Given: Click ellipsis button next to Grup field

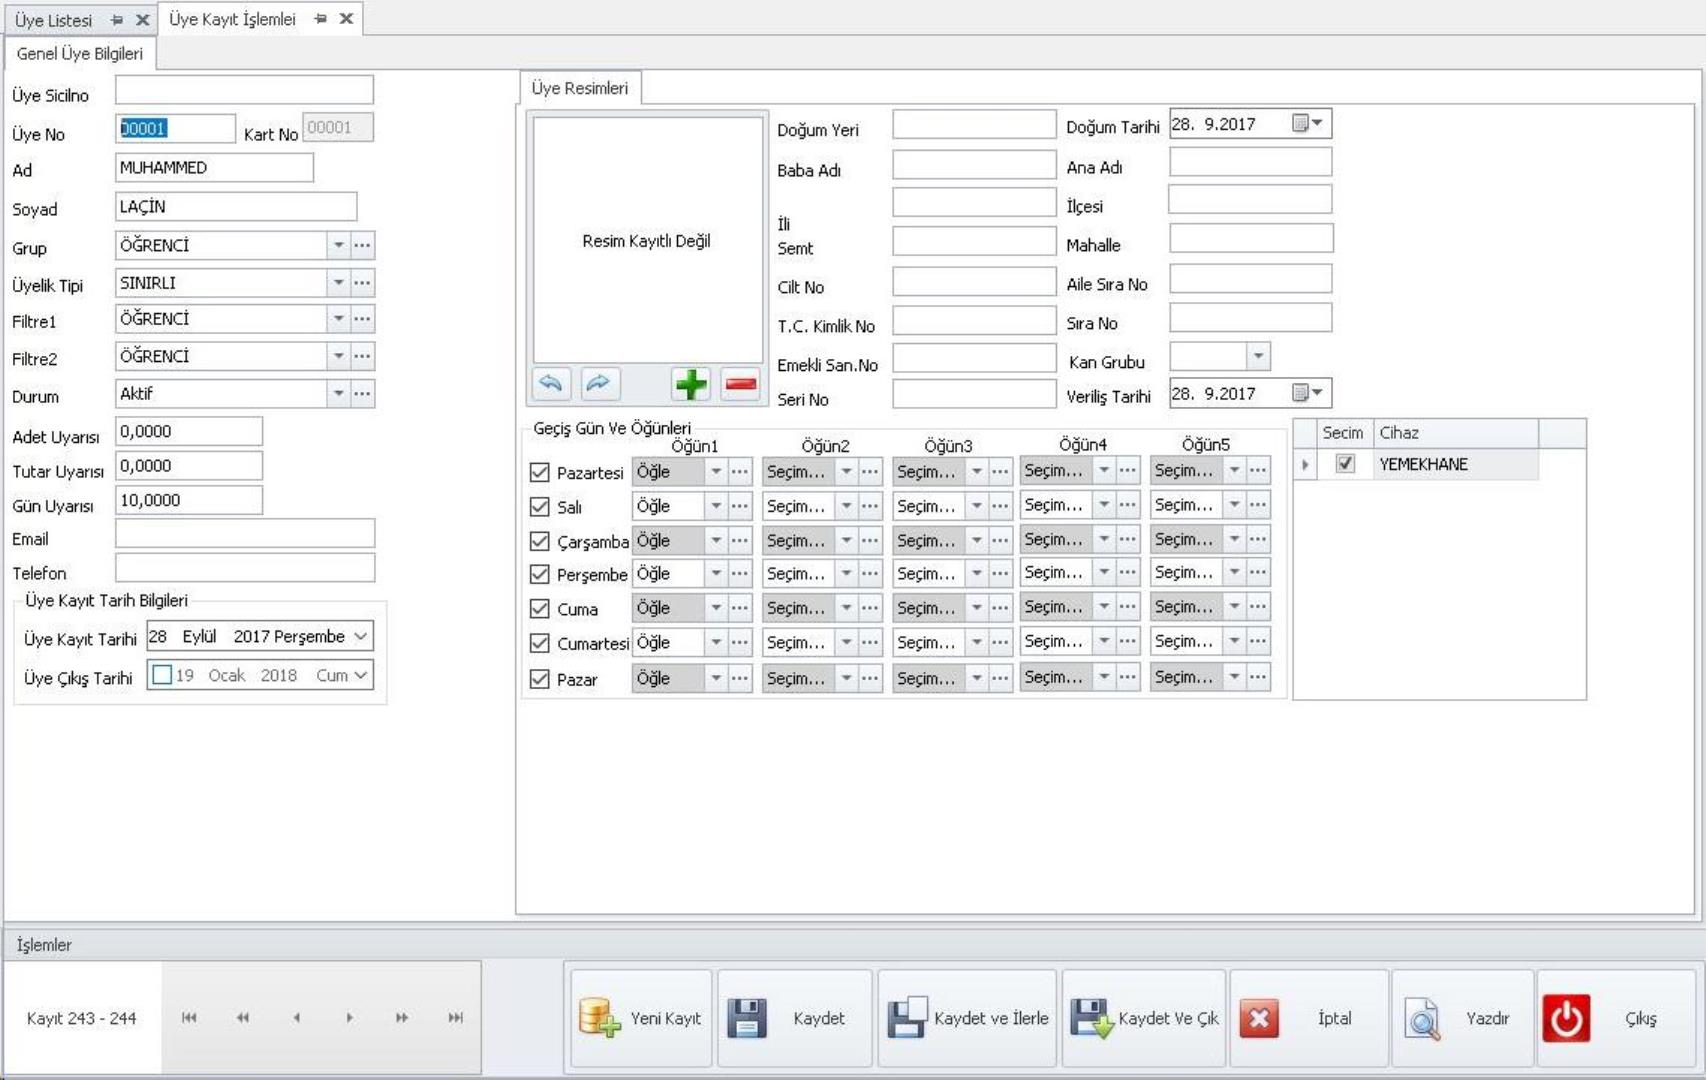Looking at the screenshot, I should click(x=362, y=245).
